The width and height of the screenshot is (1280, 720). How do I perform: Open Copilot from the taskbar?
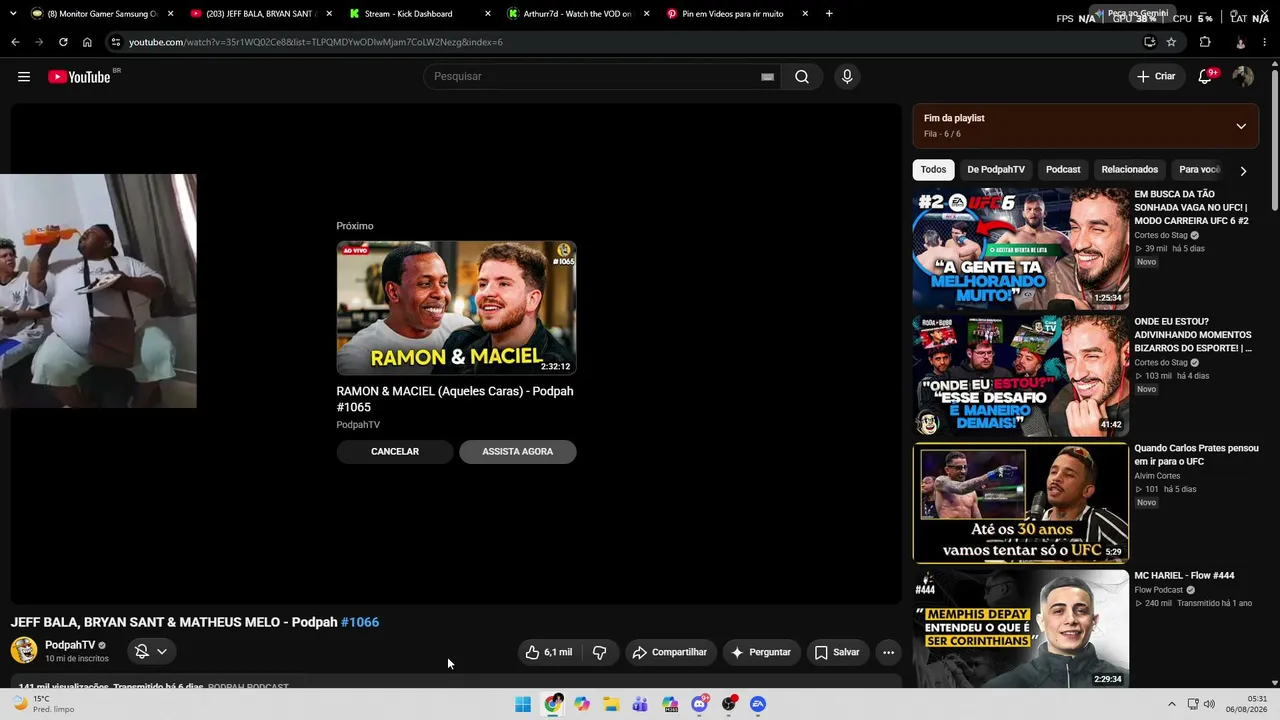point(582,704)
